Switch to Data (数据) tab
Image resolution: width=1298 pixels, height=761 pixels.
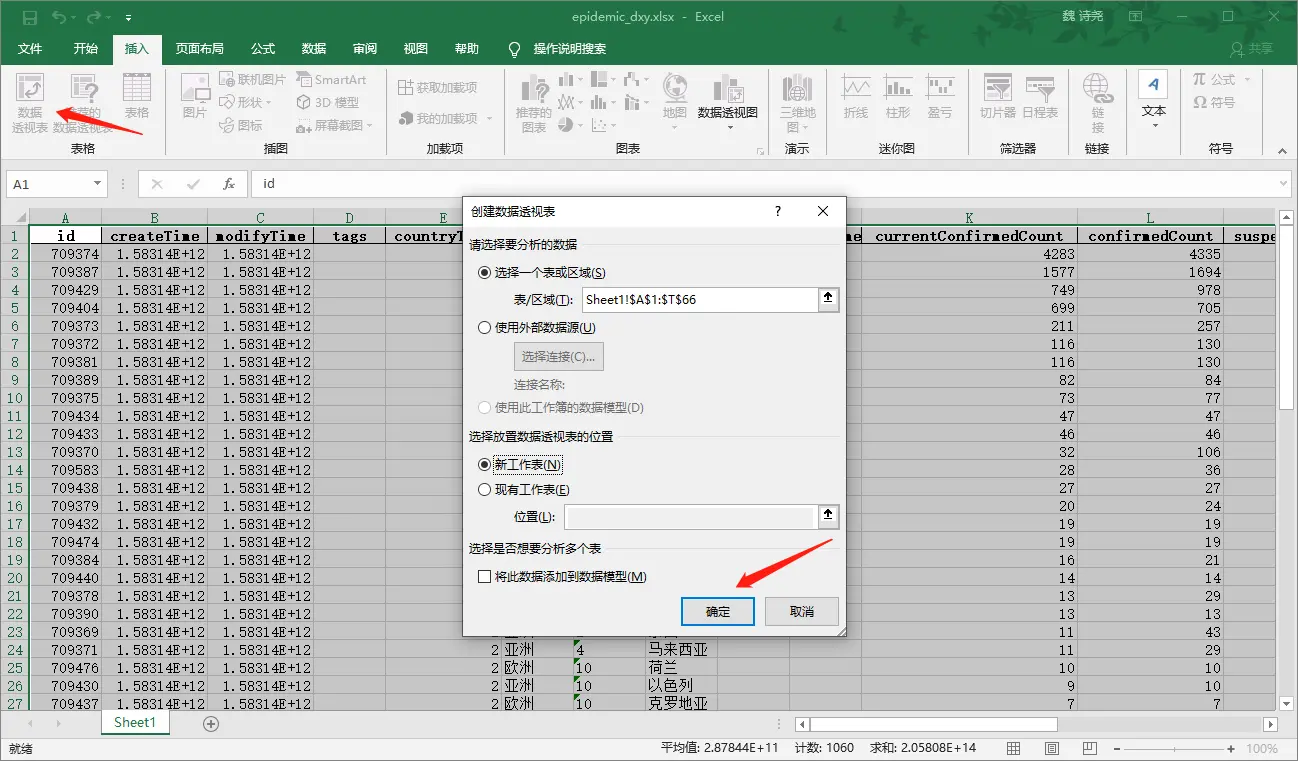click(314, 49)
